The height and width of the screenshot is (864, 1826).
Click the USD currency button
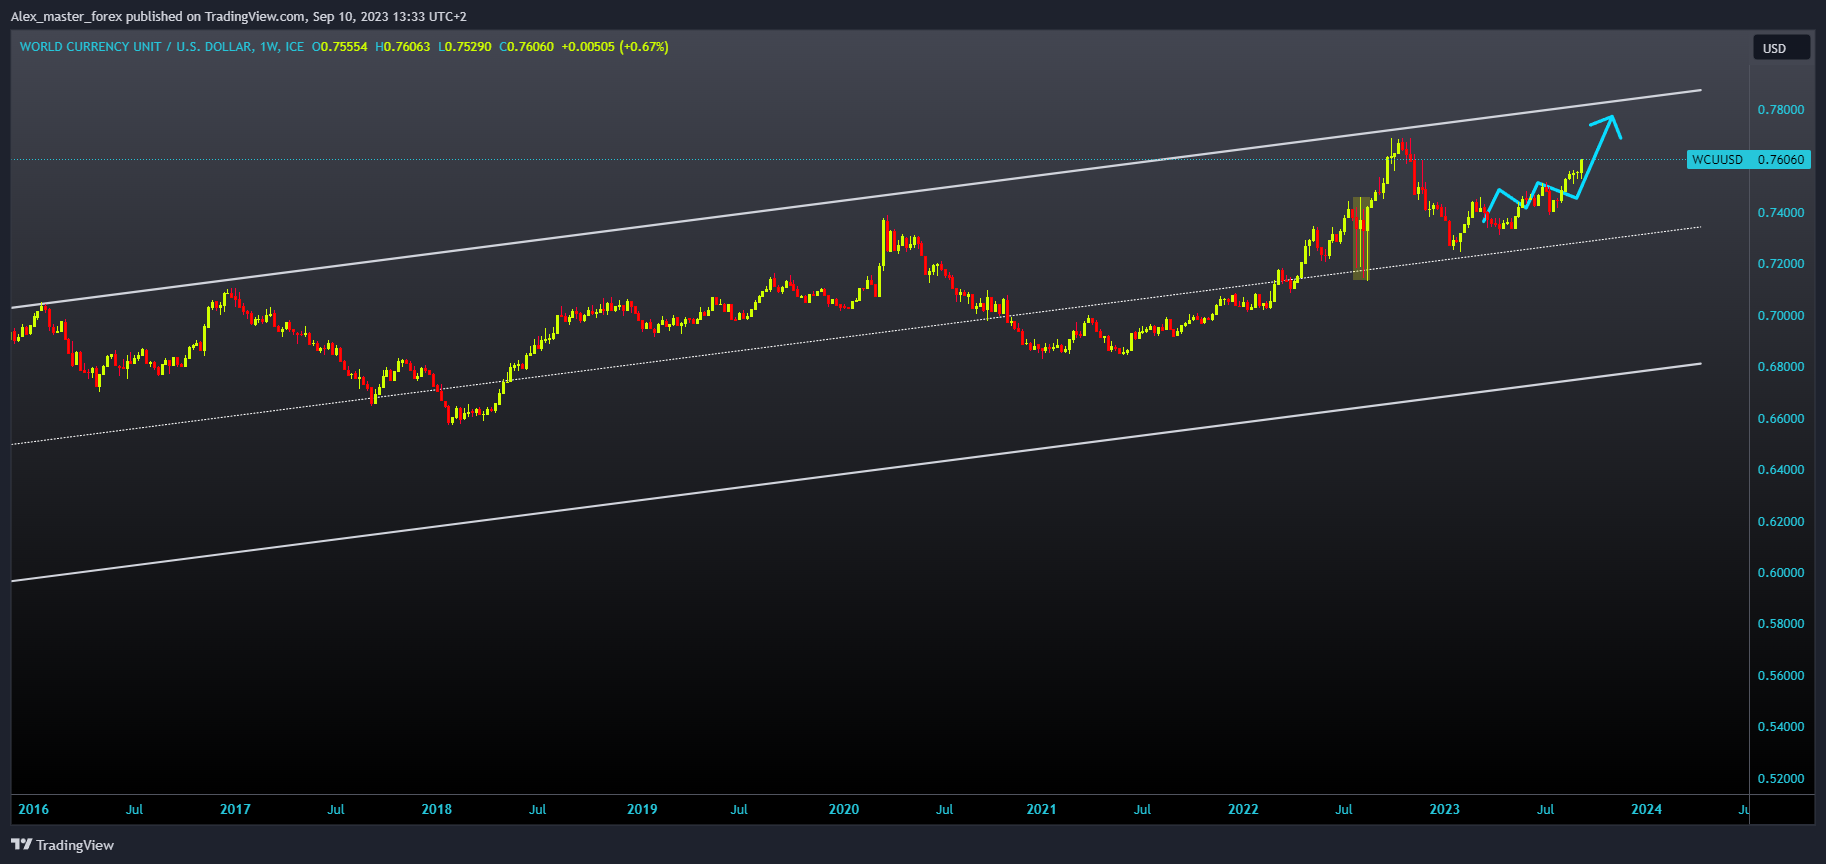(1781, 48)
